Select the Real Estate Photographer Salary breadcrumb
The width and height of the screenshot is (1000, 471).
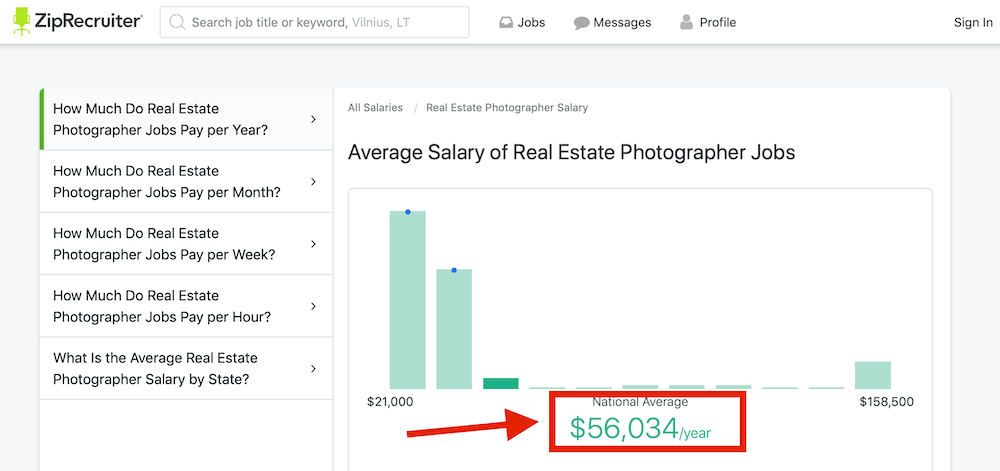507,107
